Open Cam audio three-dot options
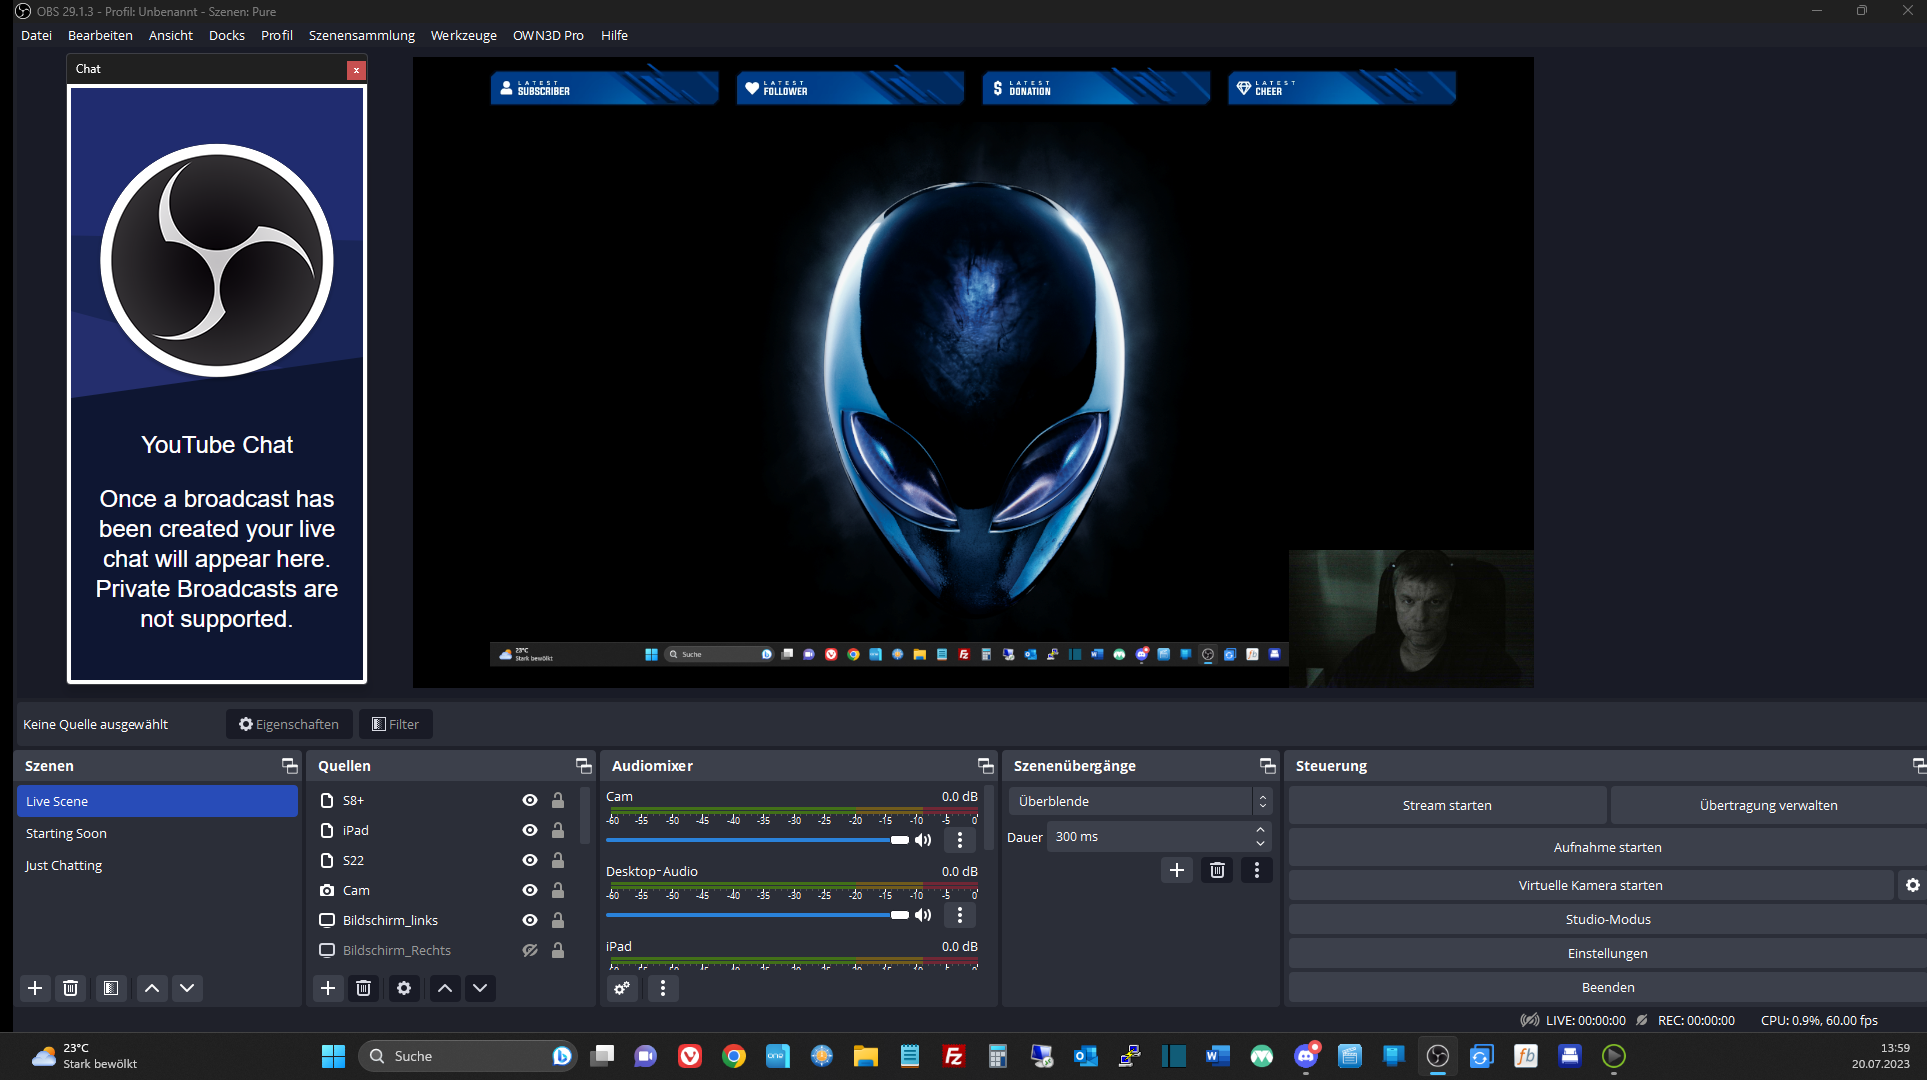This screenshot has width=1927, height=1080. [960, 840]
